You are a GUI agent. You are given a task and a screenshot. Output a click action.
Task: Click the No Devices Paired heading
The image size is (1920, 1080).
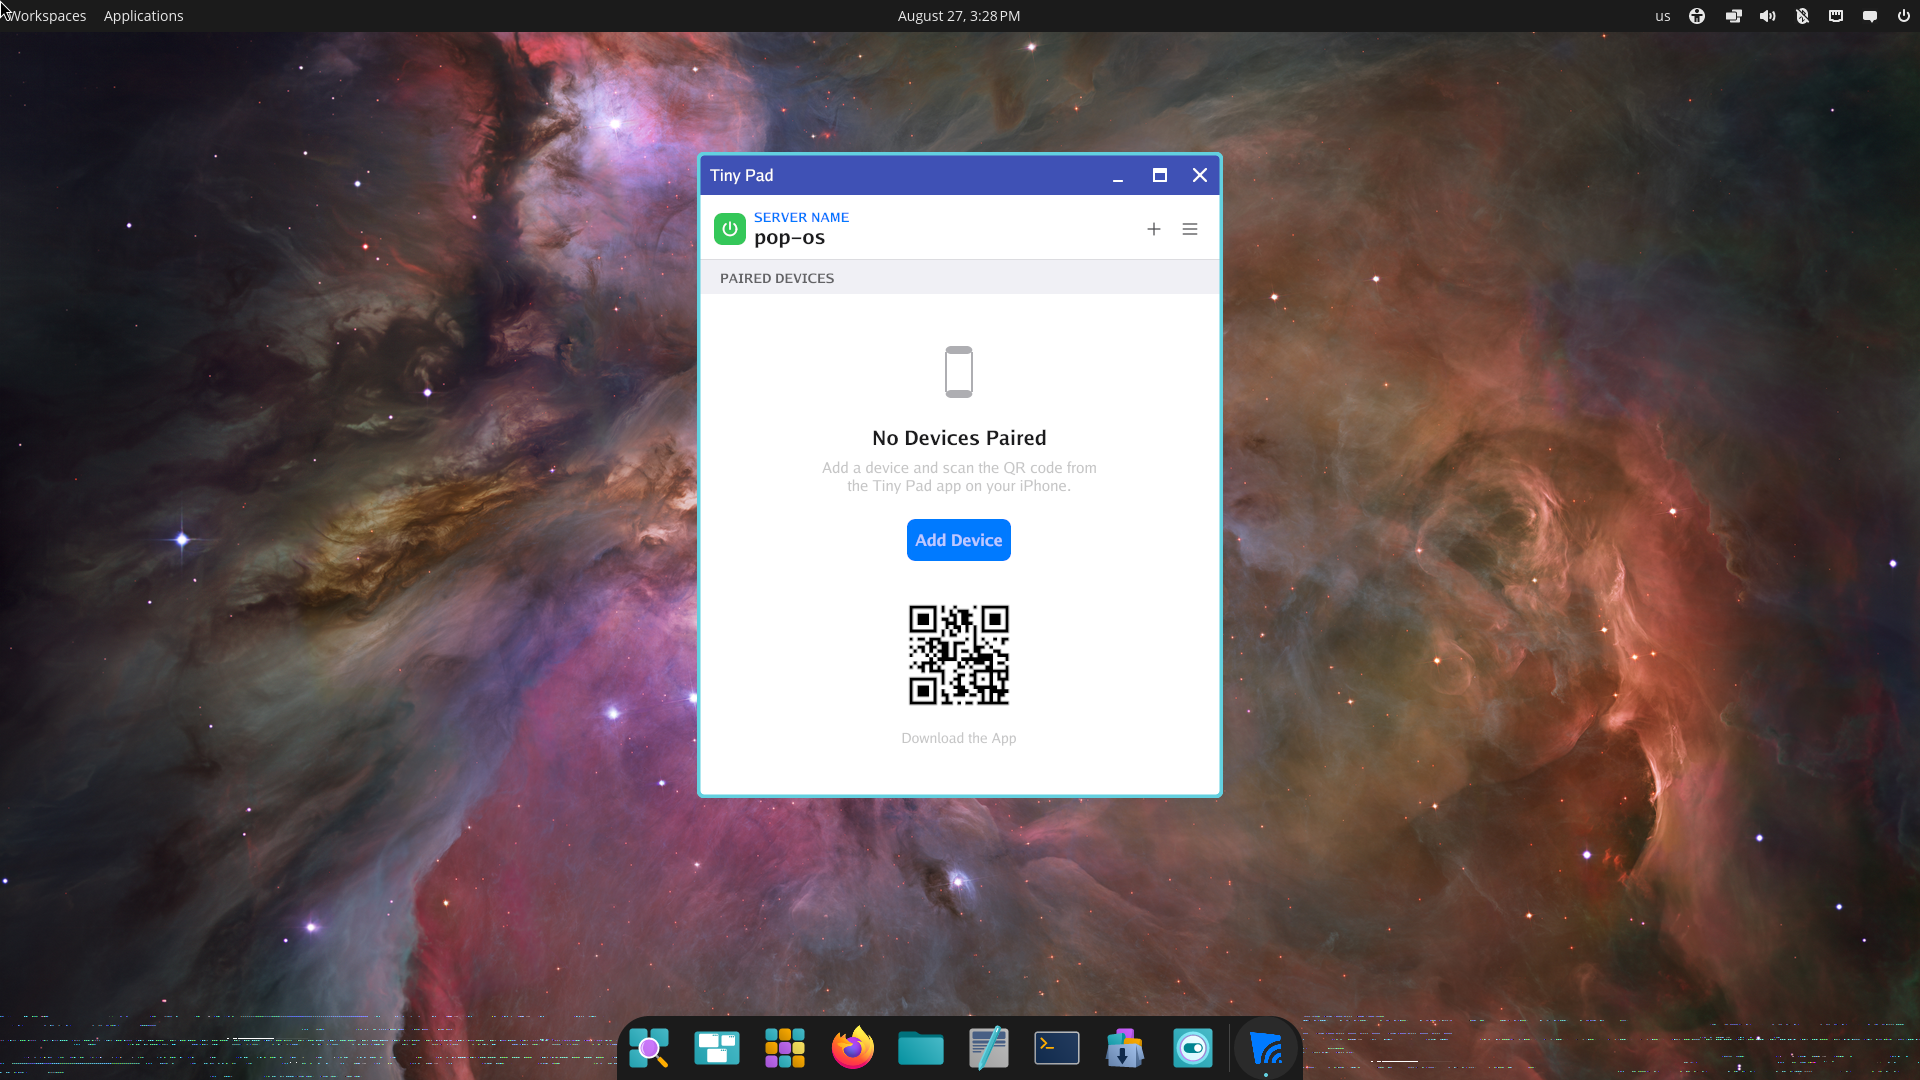click(959, 438)
